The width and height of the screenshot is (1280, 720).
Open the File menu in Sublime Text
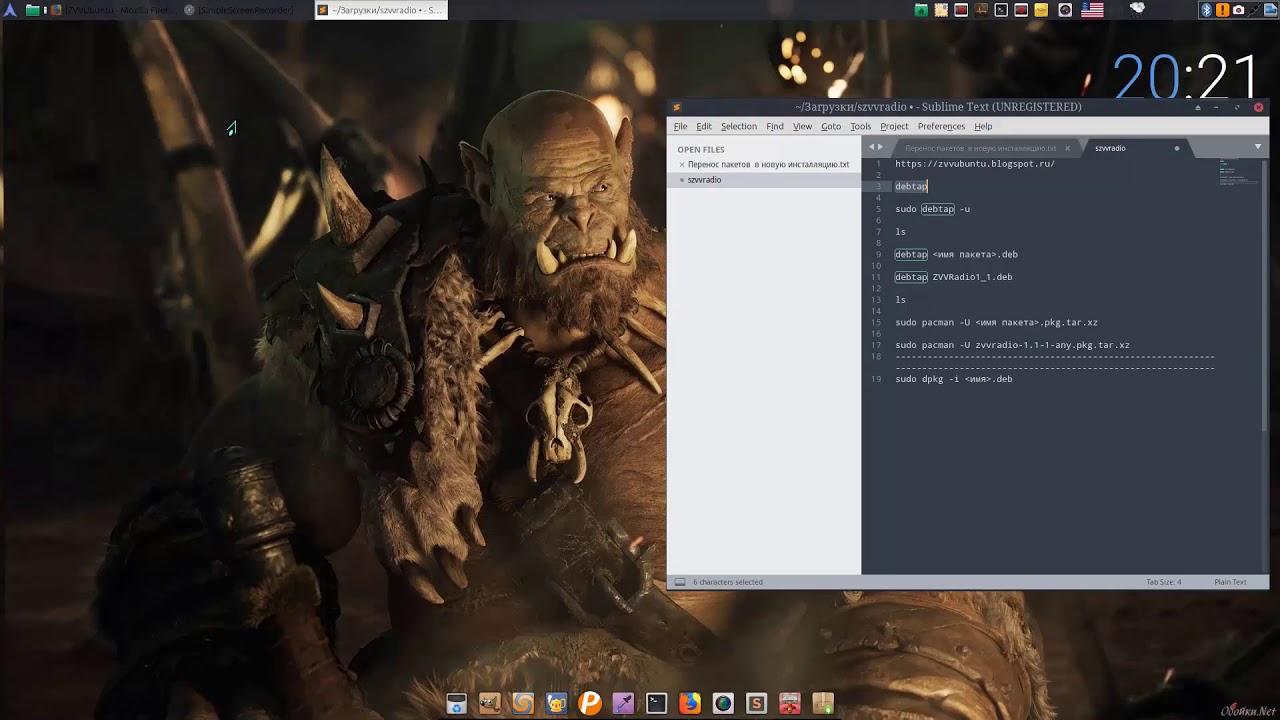click(680, 126)
